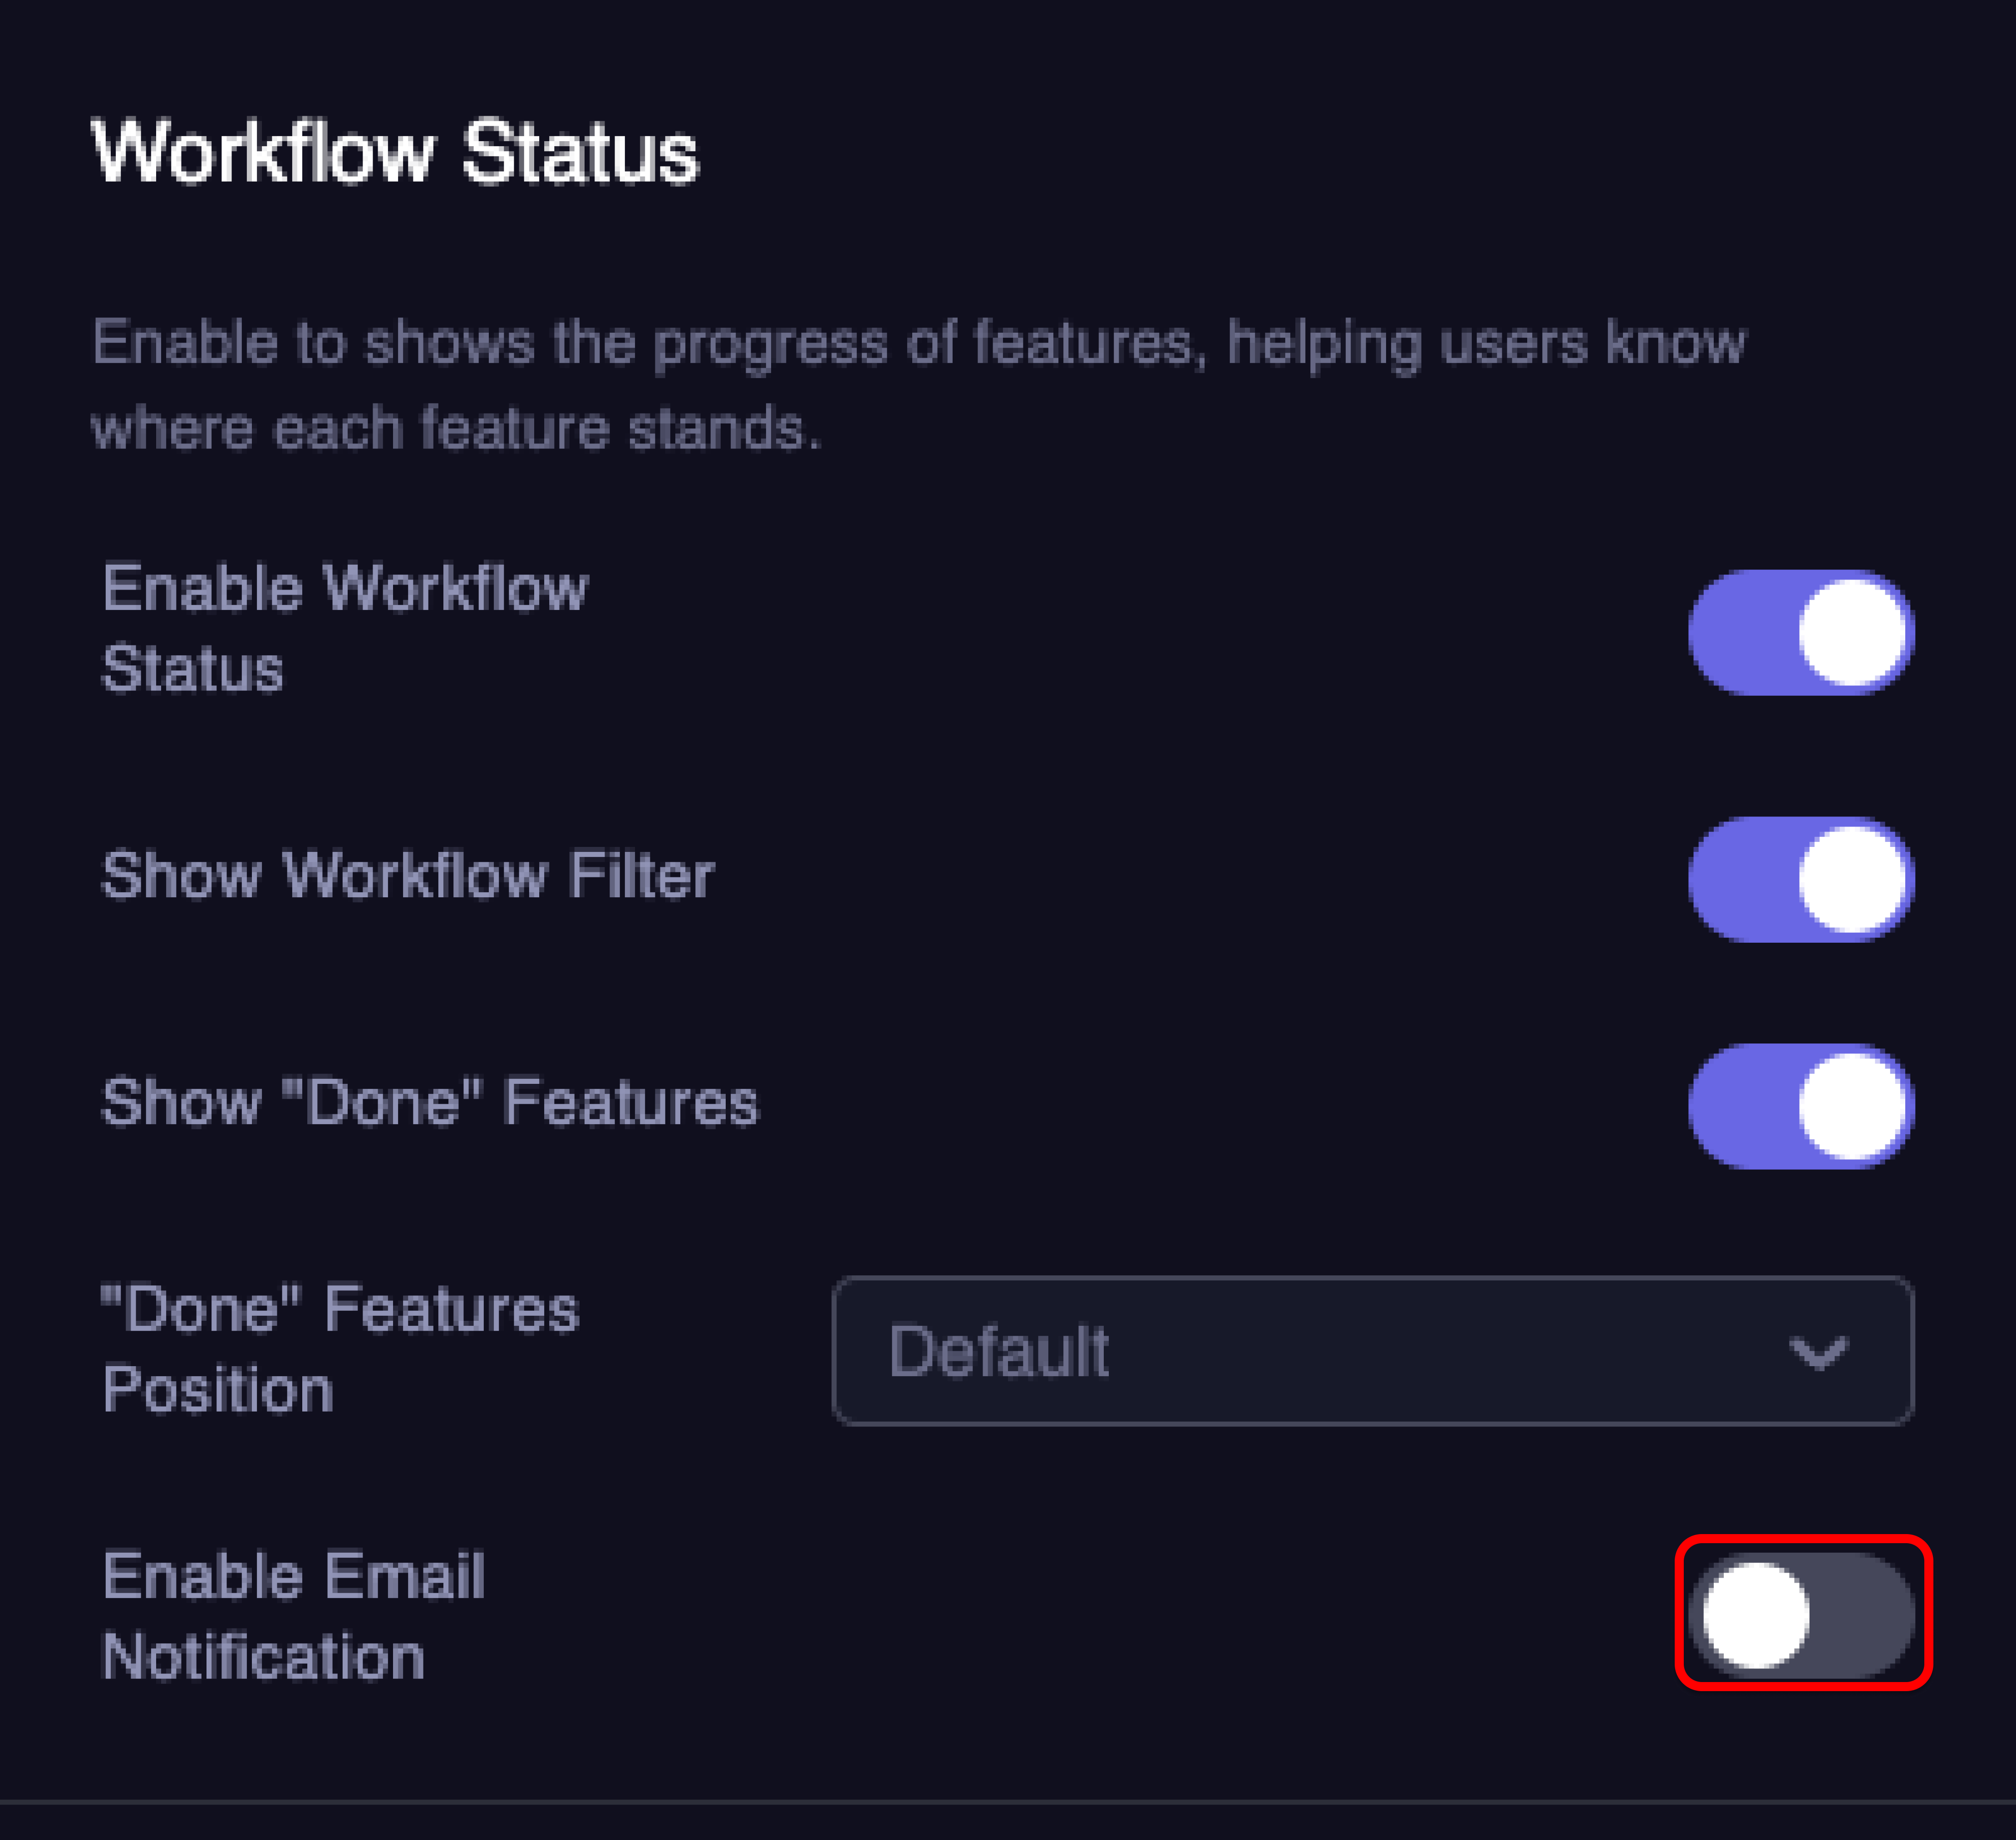Click the "Workflow Status" section heading
The image size is (2016, 1840).
click(395, 153)
